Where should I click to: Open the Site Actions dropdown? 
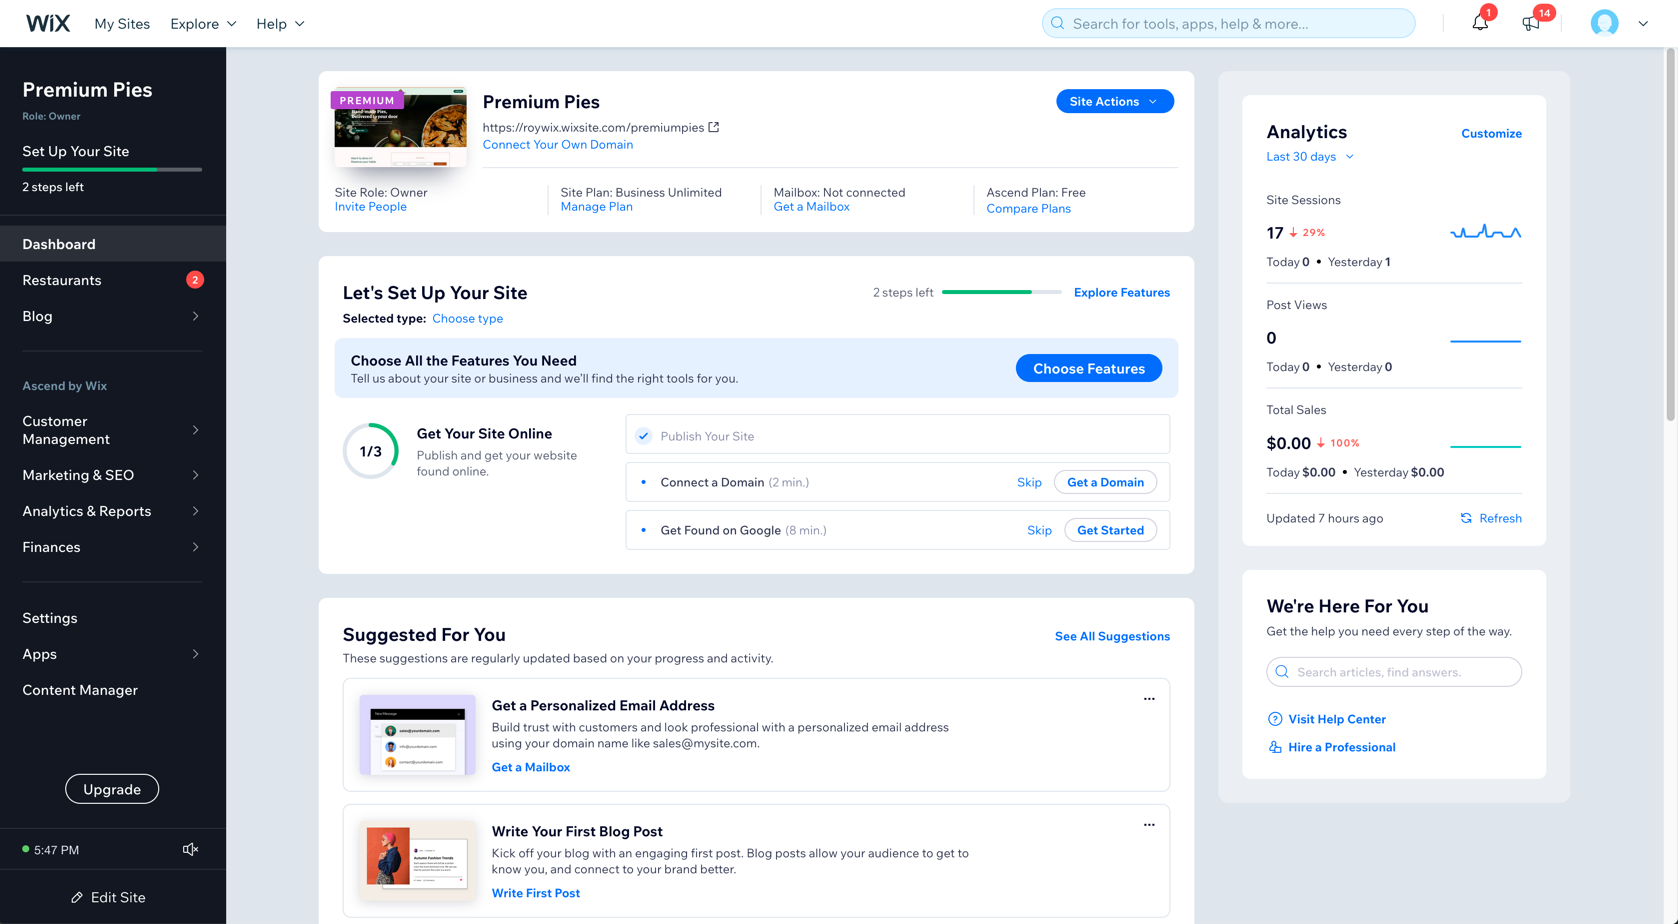pos(1114,101)
